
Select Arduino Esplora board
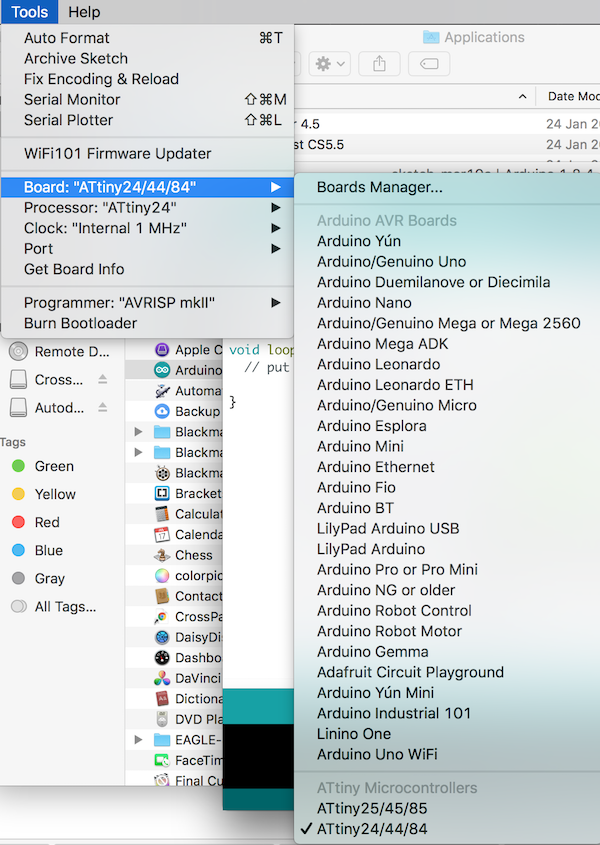[x=447, y=426]
